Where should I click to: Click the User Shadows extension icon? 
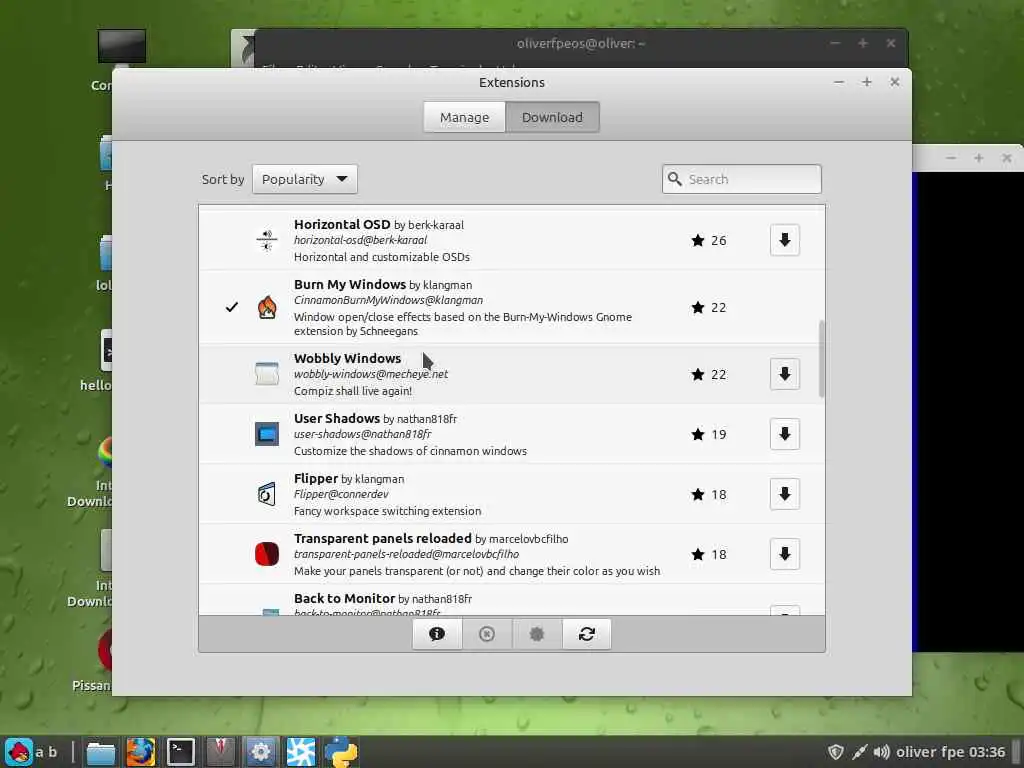[x=266, y=434]
